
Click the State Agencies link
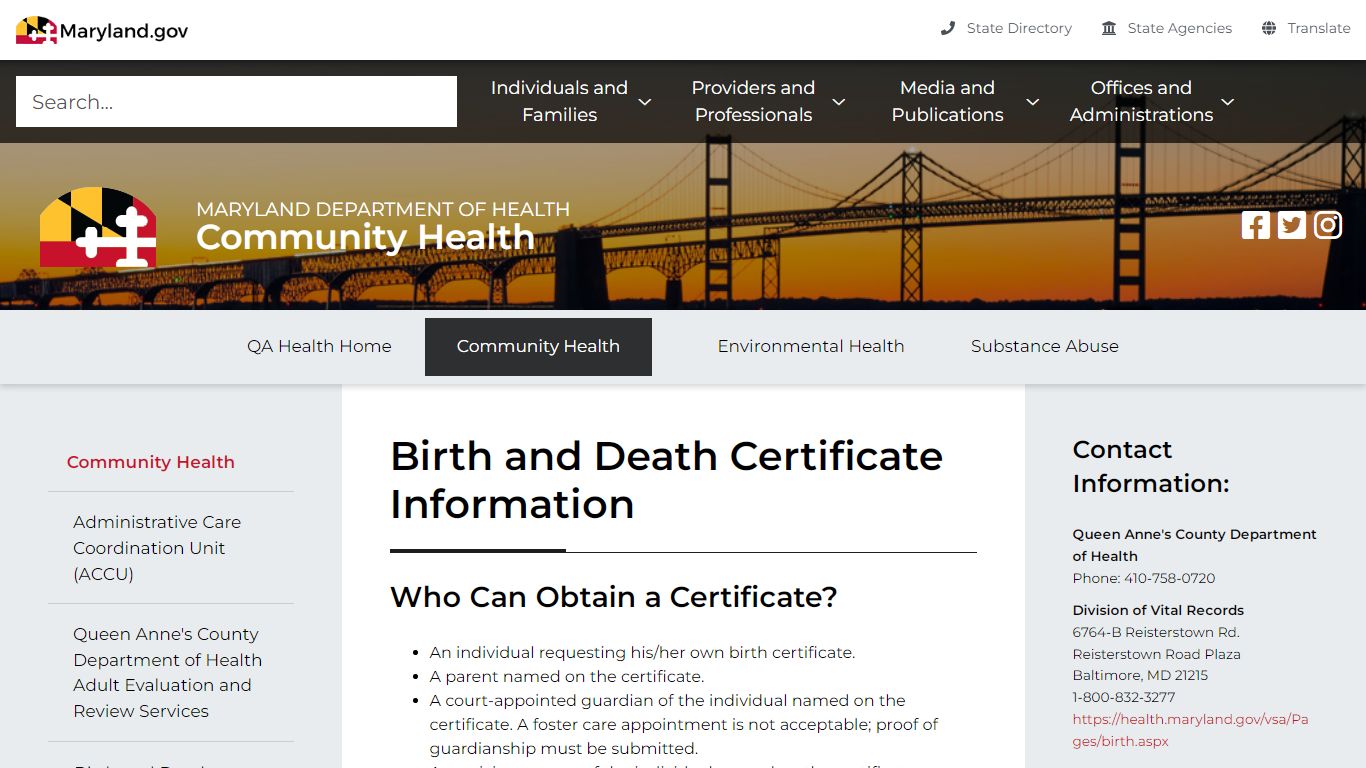click(x=1180, y=28)
